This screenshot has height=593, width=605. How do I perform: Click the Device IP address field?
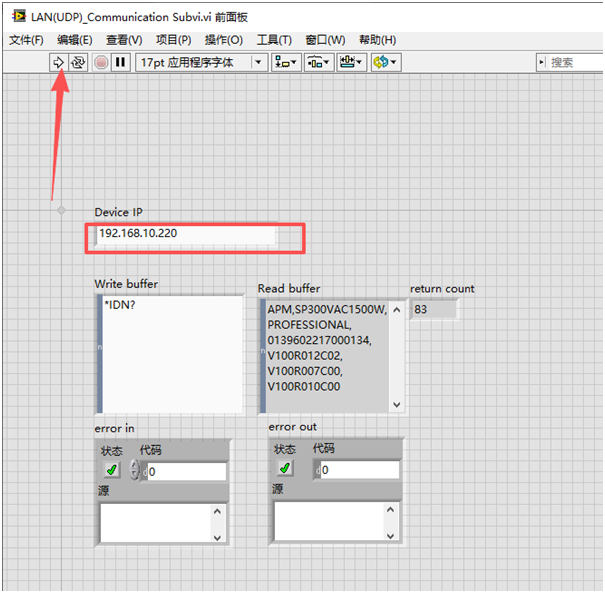click(x=185, y=234)
